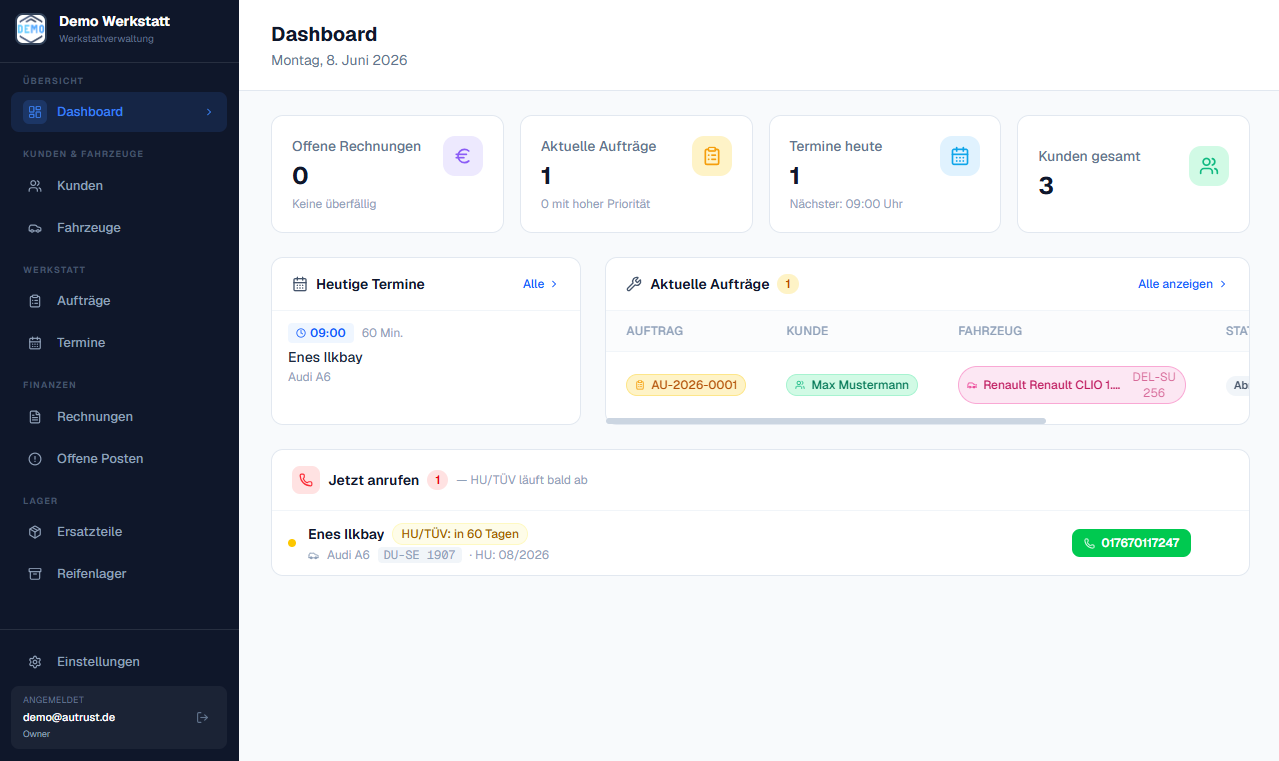Click the Termine calendar icon in sidebar
Screen dimensions: 1279x761
click(x=35, y=343)
